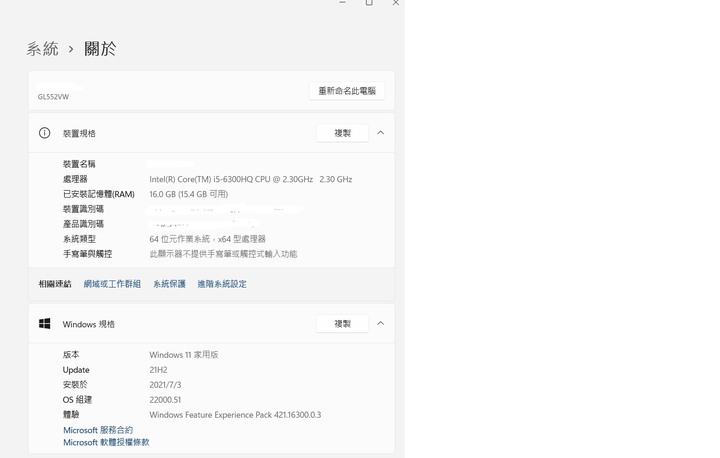Open Microsoft 軟體授權條款 link
The image size is (720, 458).
click(x=106, y=442)
